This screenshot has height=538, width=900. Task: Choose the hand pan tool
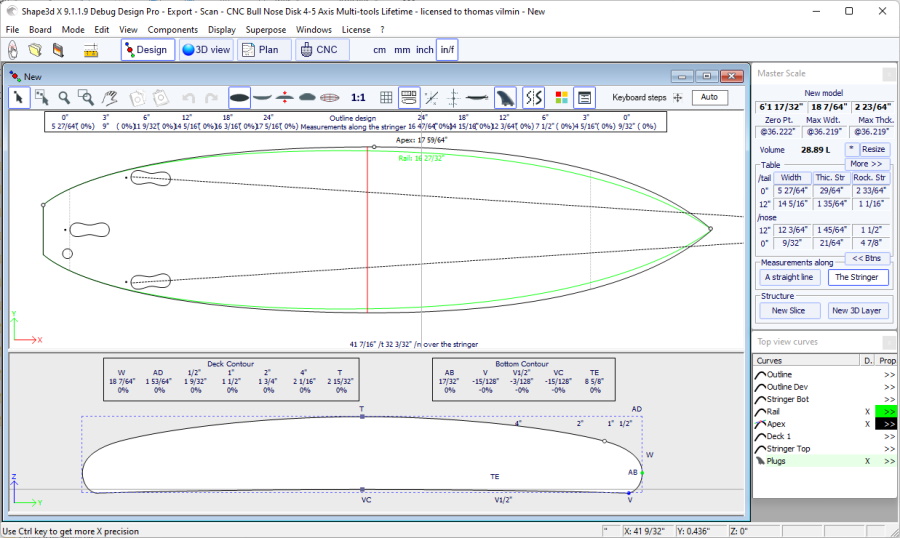coord(110,97)
